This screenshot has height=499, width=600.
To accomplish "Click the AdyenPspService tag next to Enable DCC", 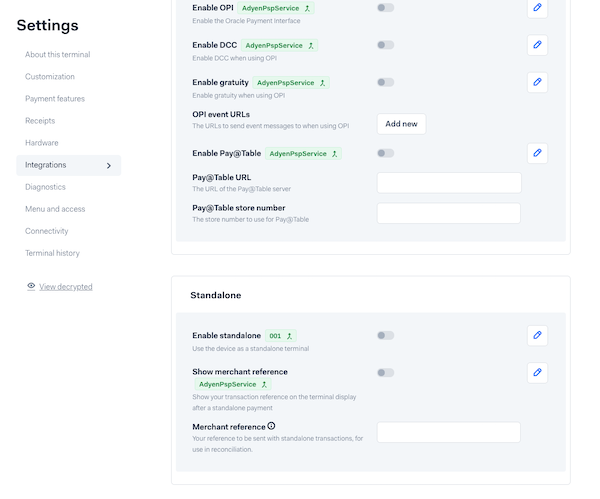I will point(279,46).
